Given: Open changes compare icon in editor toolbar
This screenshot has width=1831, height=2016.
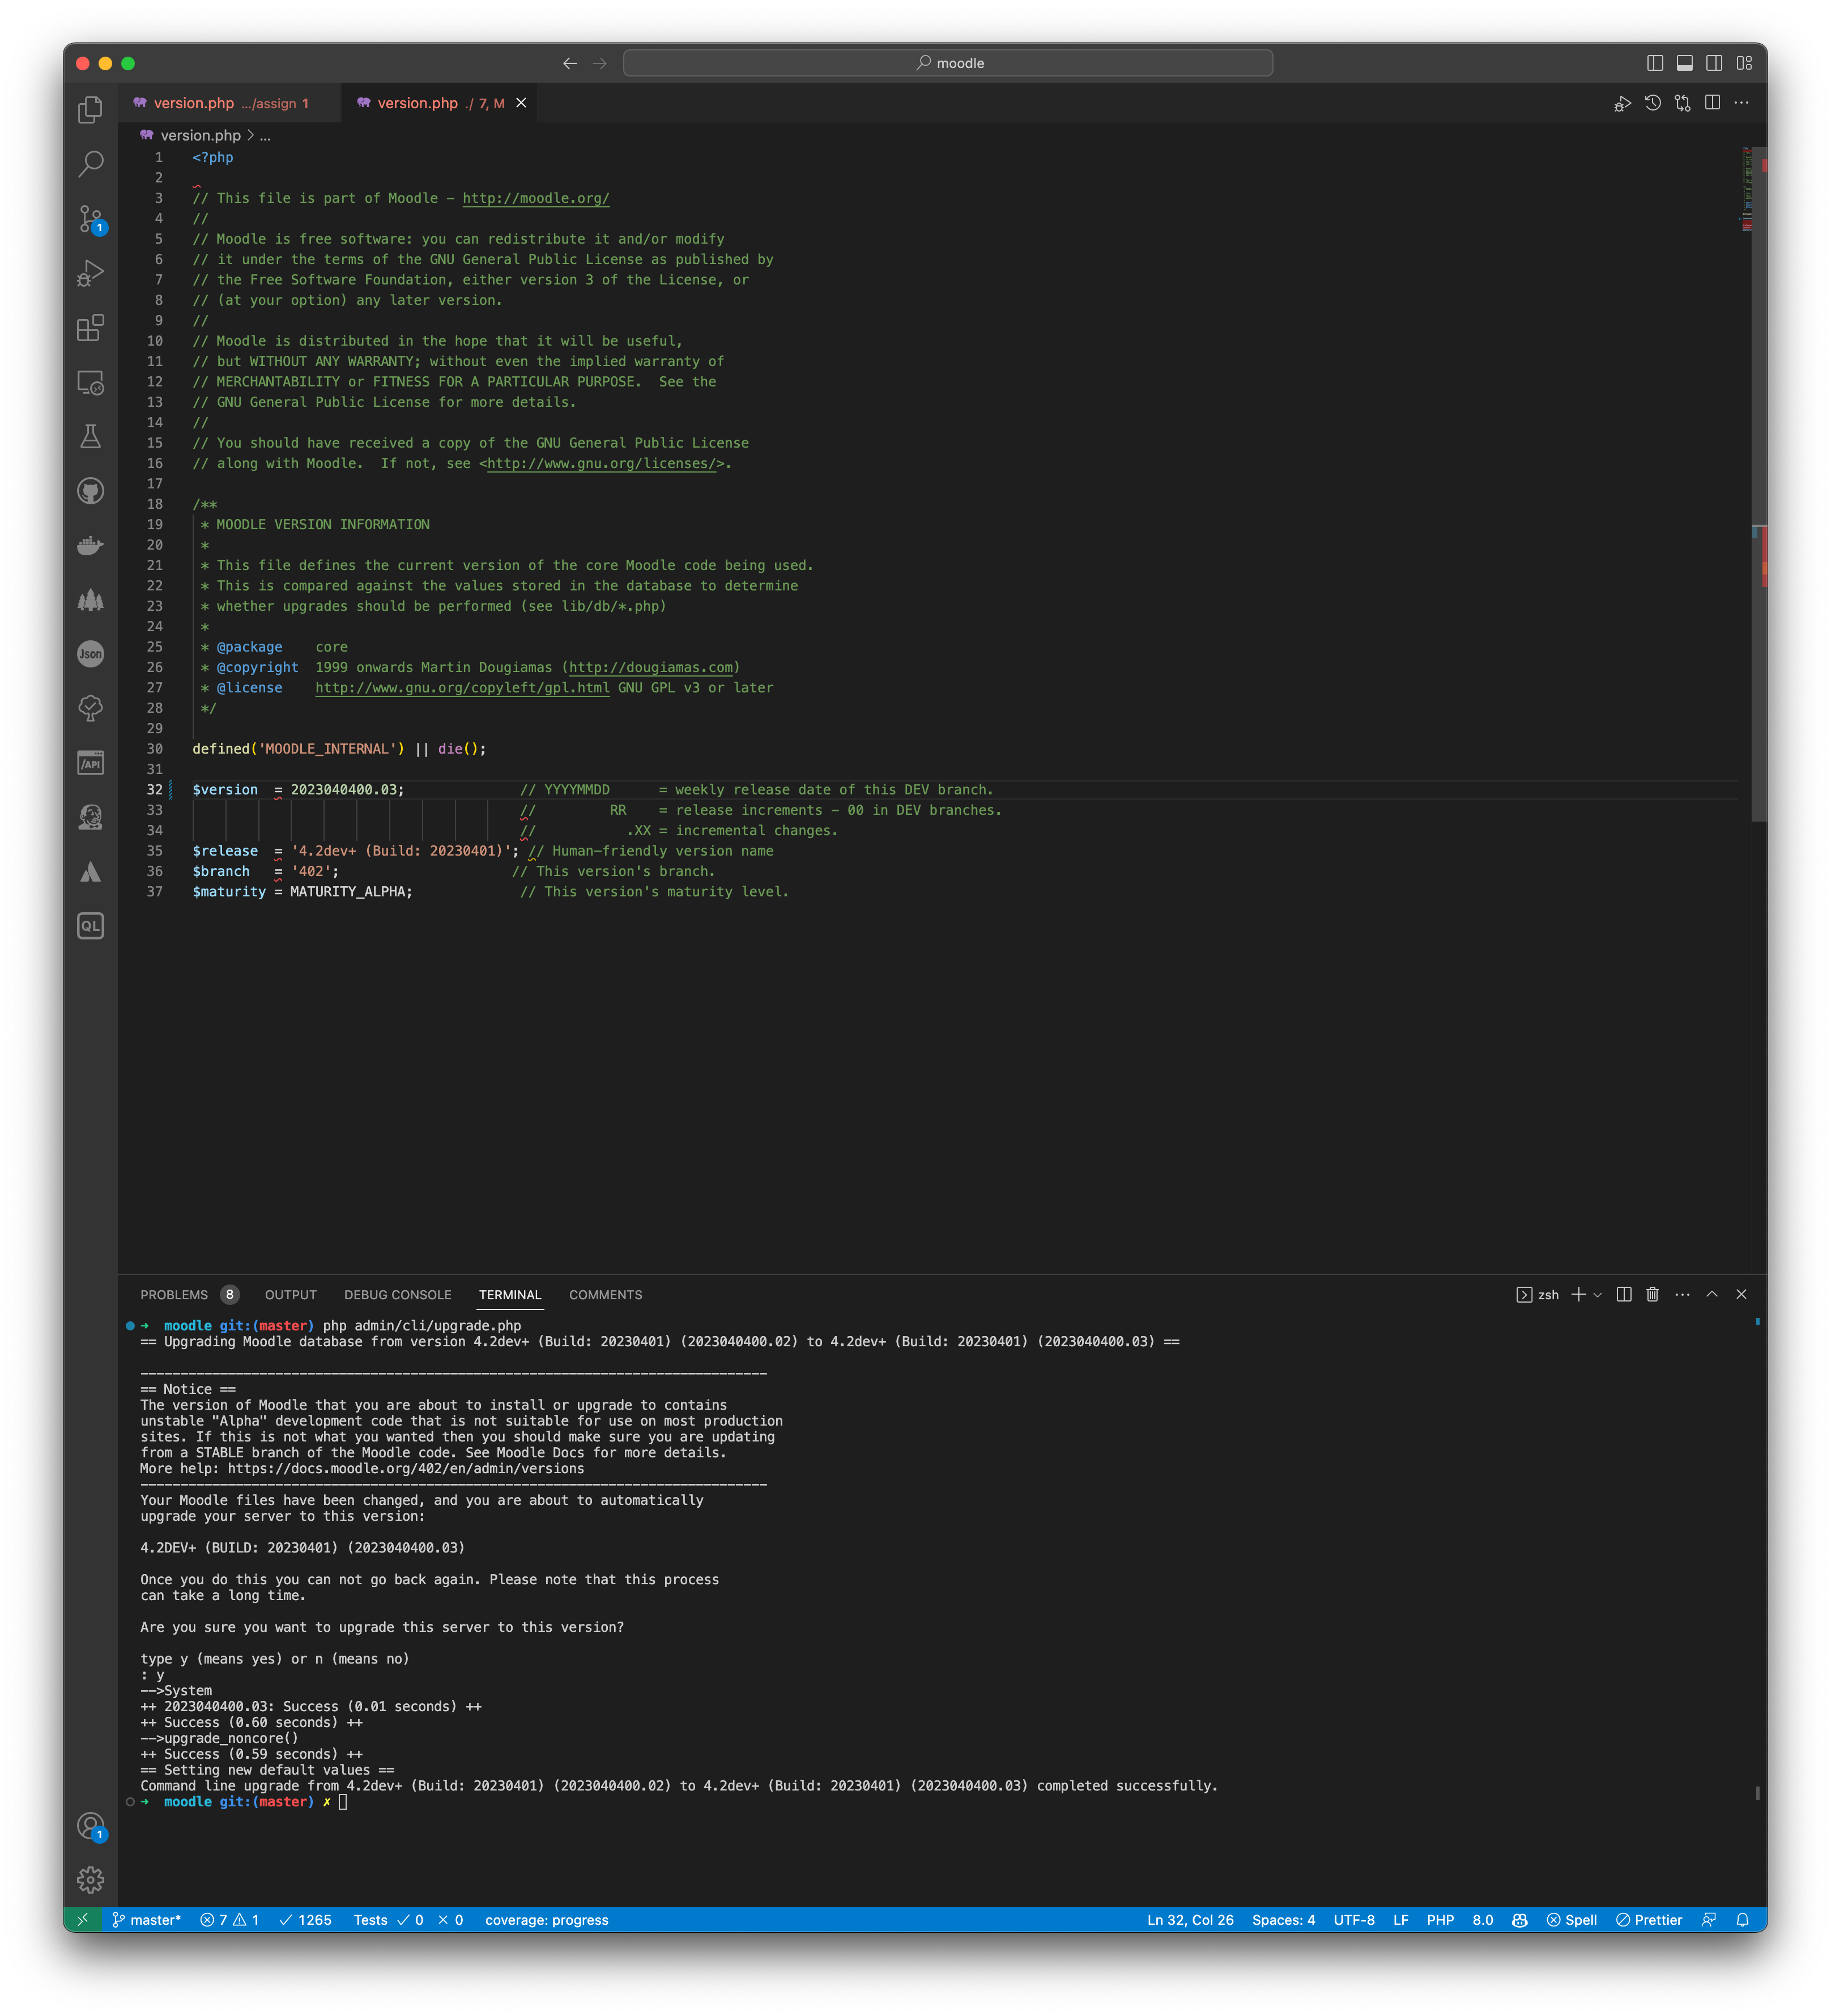Looking at the screenshot, I should click(x=1683, y=103).
